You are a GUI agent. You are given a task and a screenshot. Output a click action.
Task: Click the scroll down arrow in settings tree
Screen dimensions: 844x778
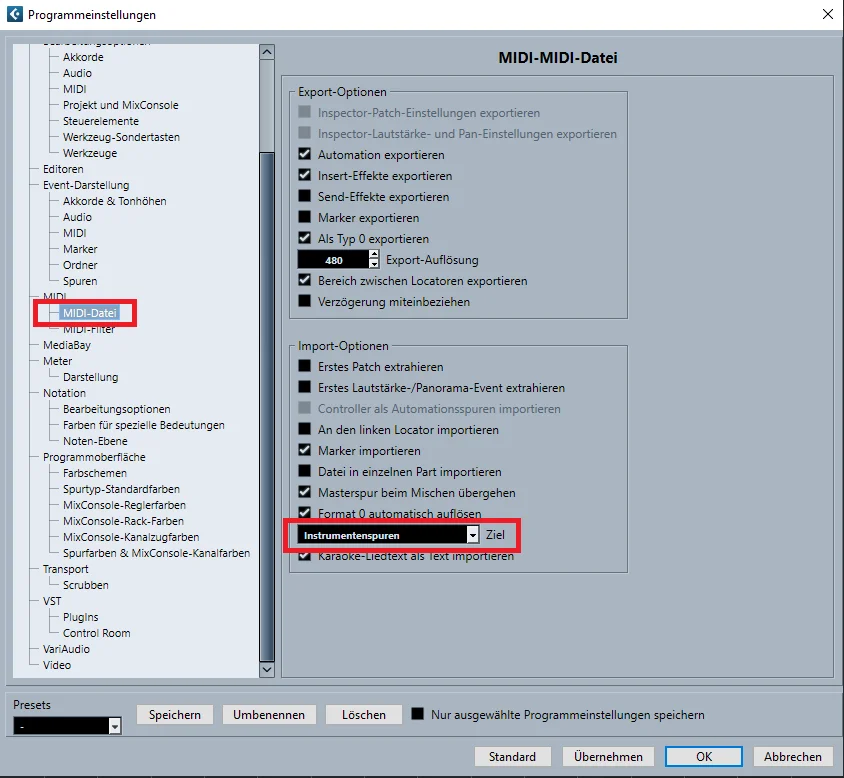point(267,669)
